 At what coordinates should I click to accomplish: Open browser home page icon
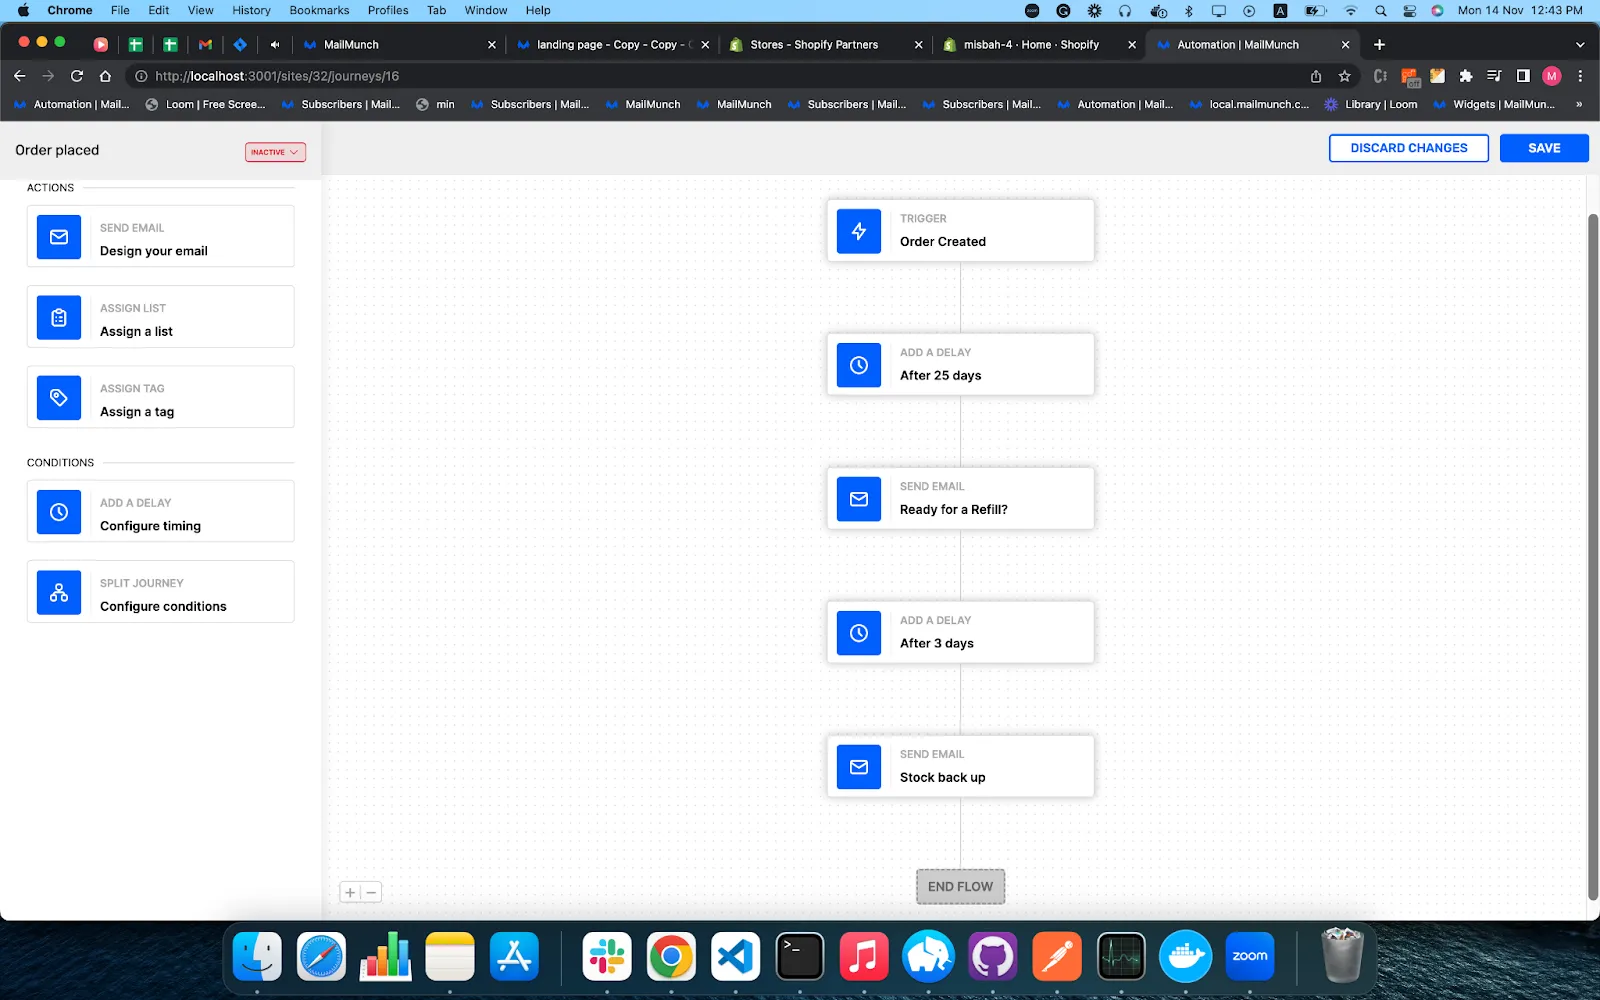(x=105, y=76)
